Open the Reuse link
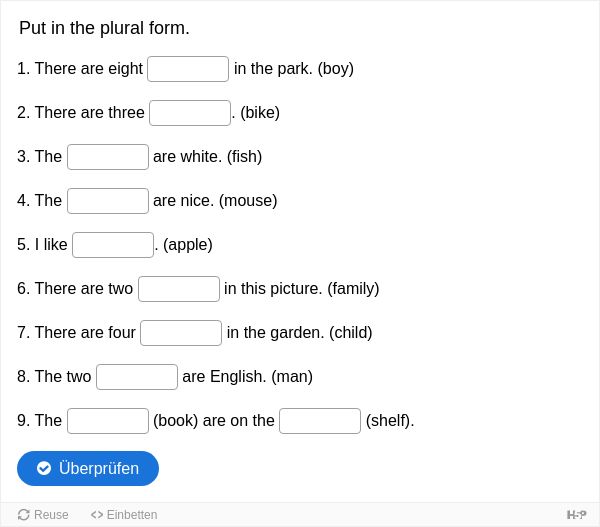The image size is (600, 527). pos(43,515)
